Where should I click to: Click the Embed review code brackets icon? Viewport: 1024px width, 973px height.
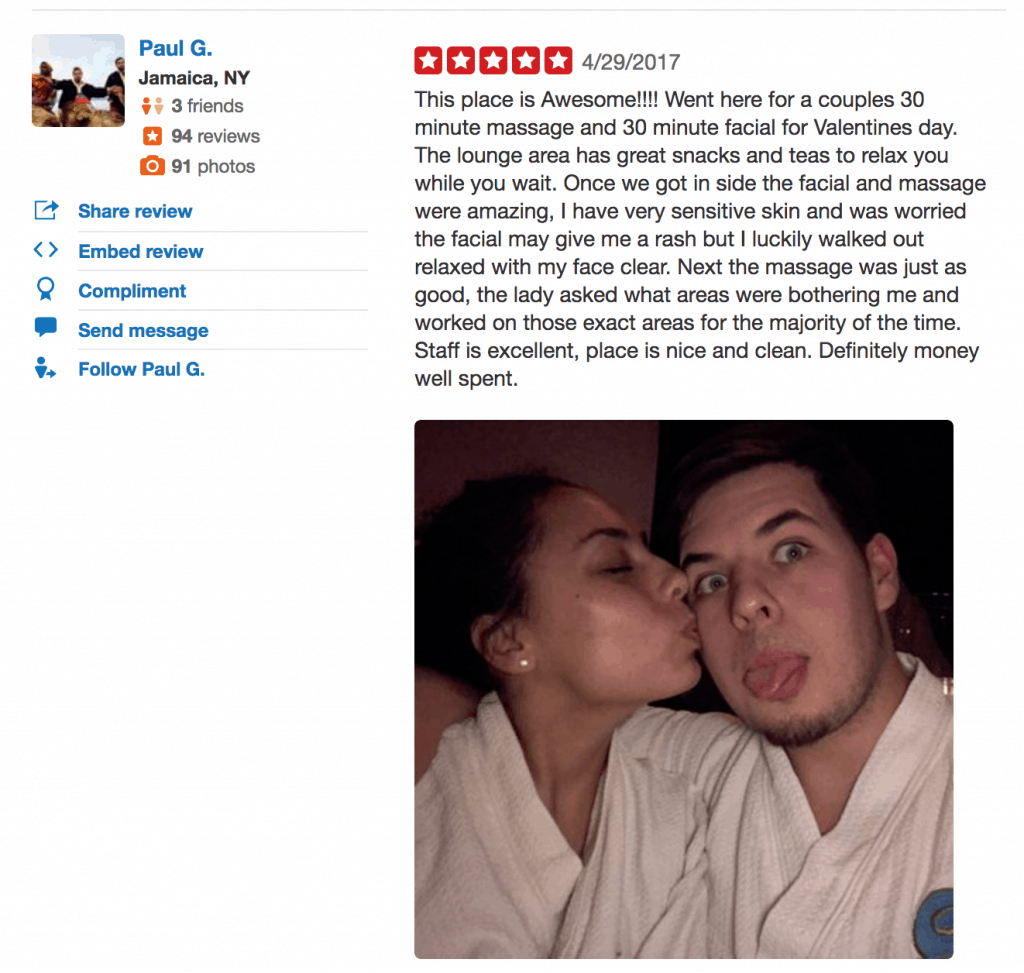tap(46, 250)
